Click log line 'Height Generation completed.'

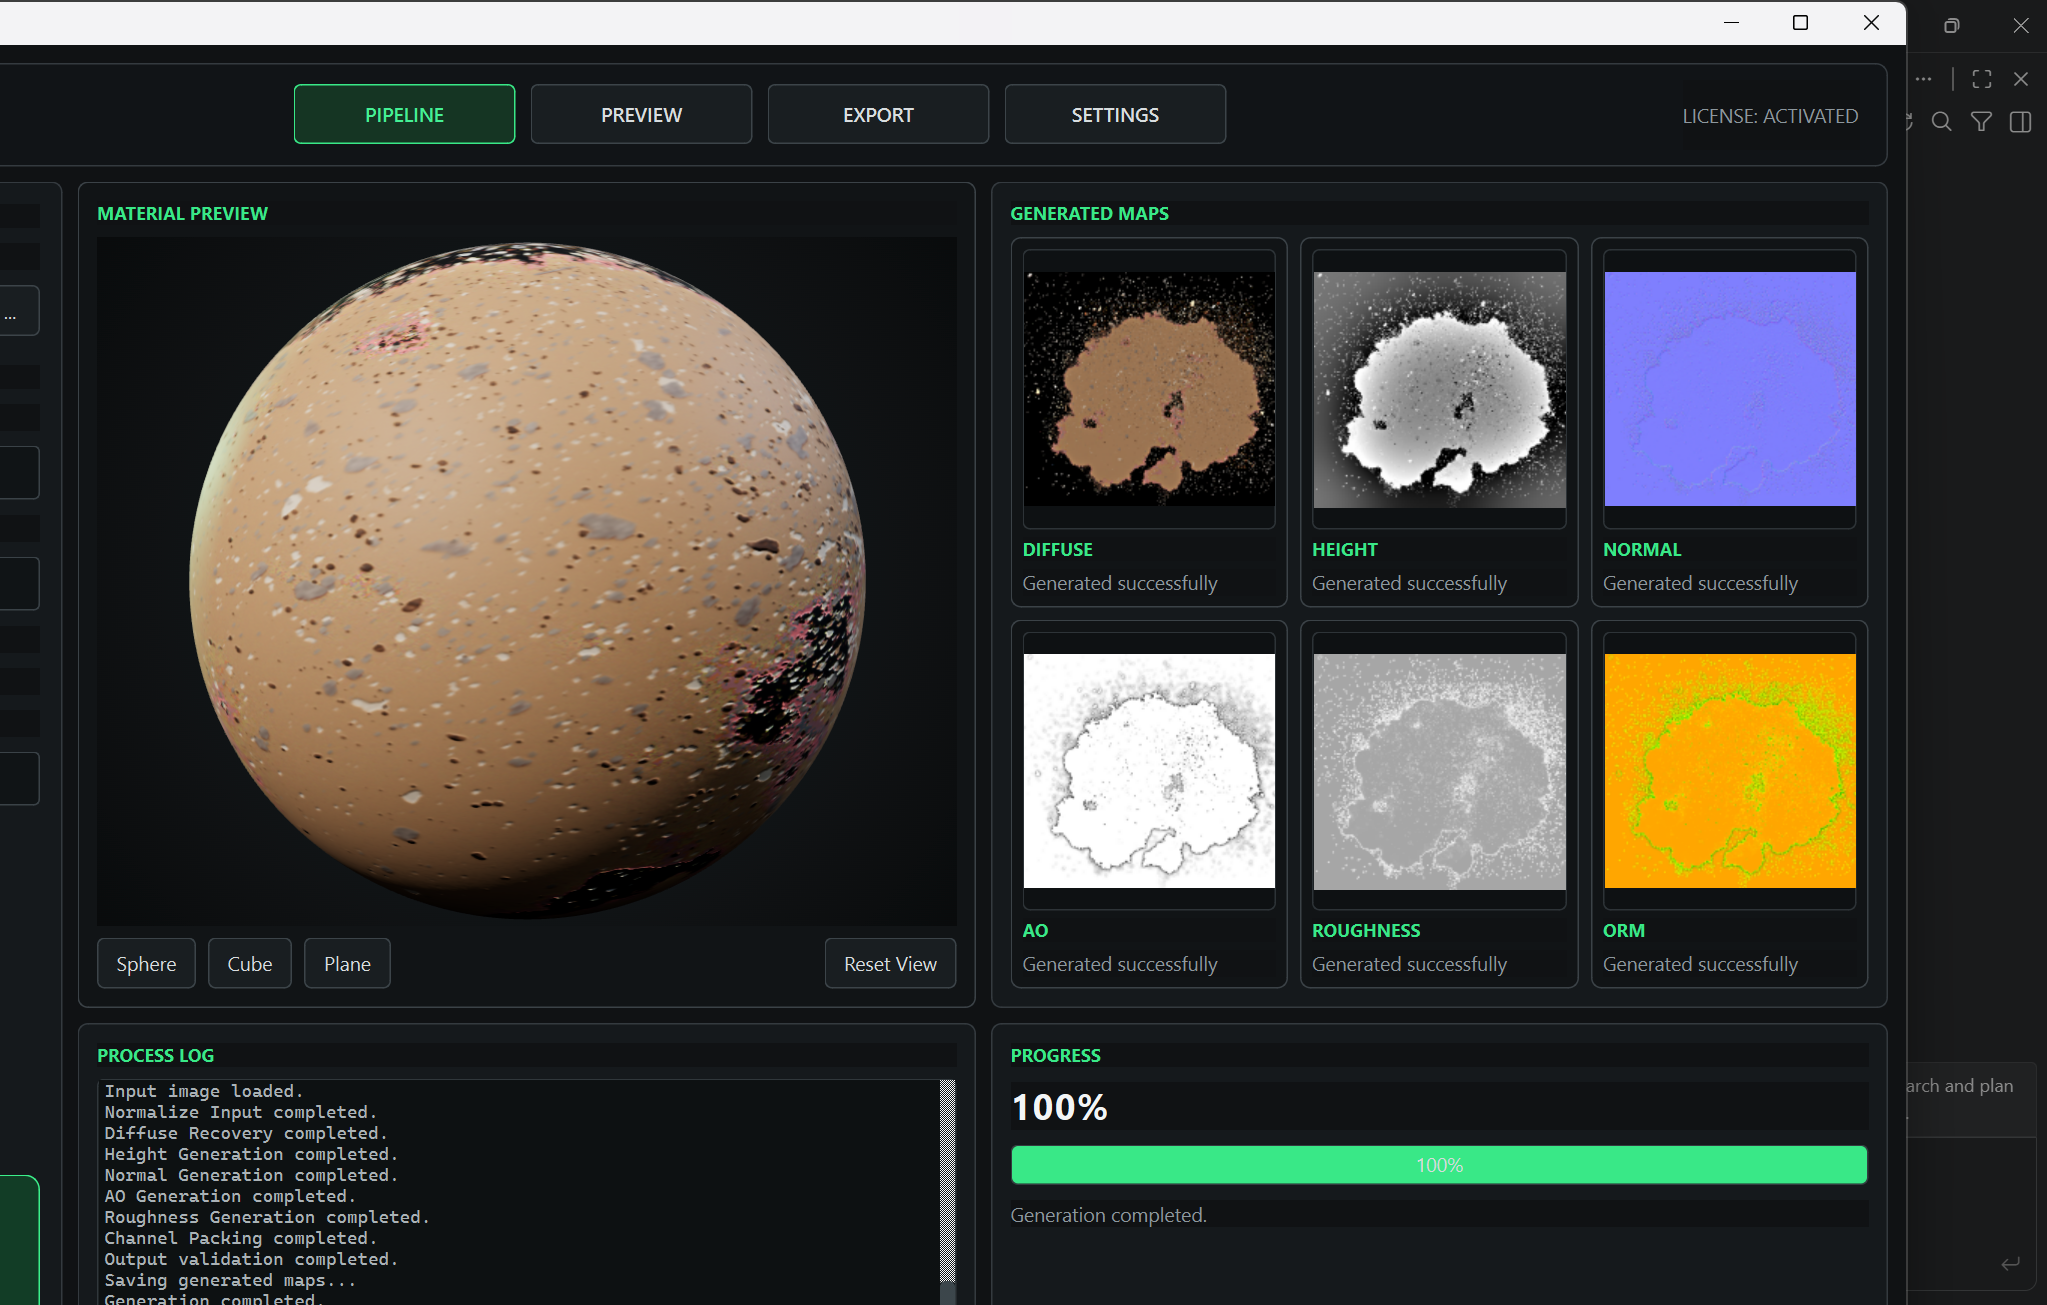(x=251, y=1154)
